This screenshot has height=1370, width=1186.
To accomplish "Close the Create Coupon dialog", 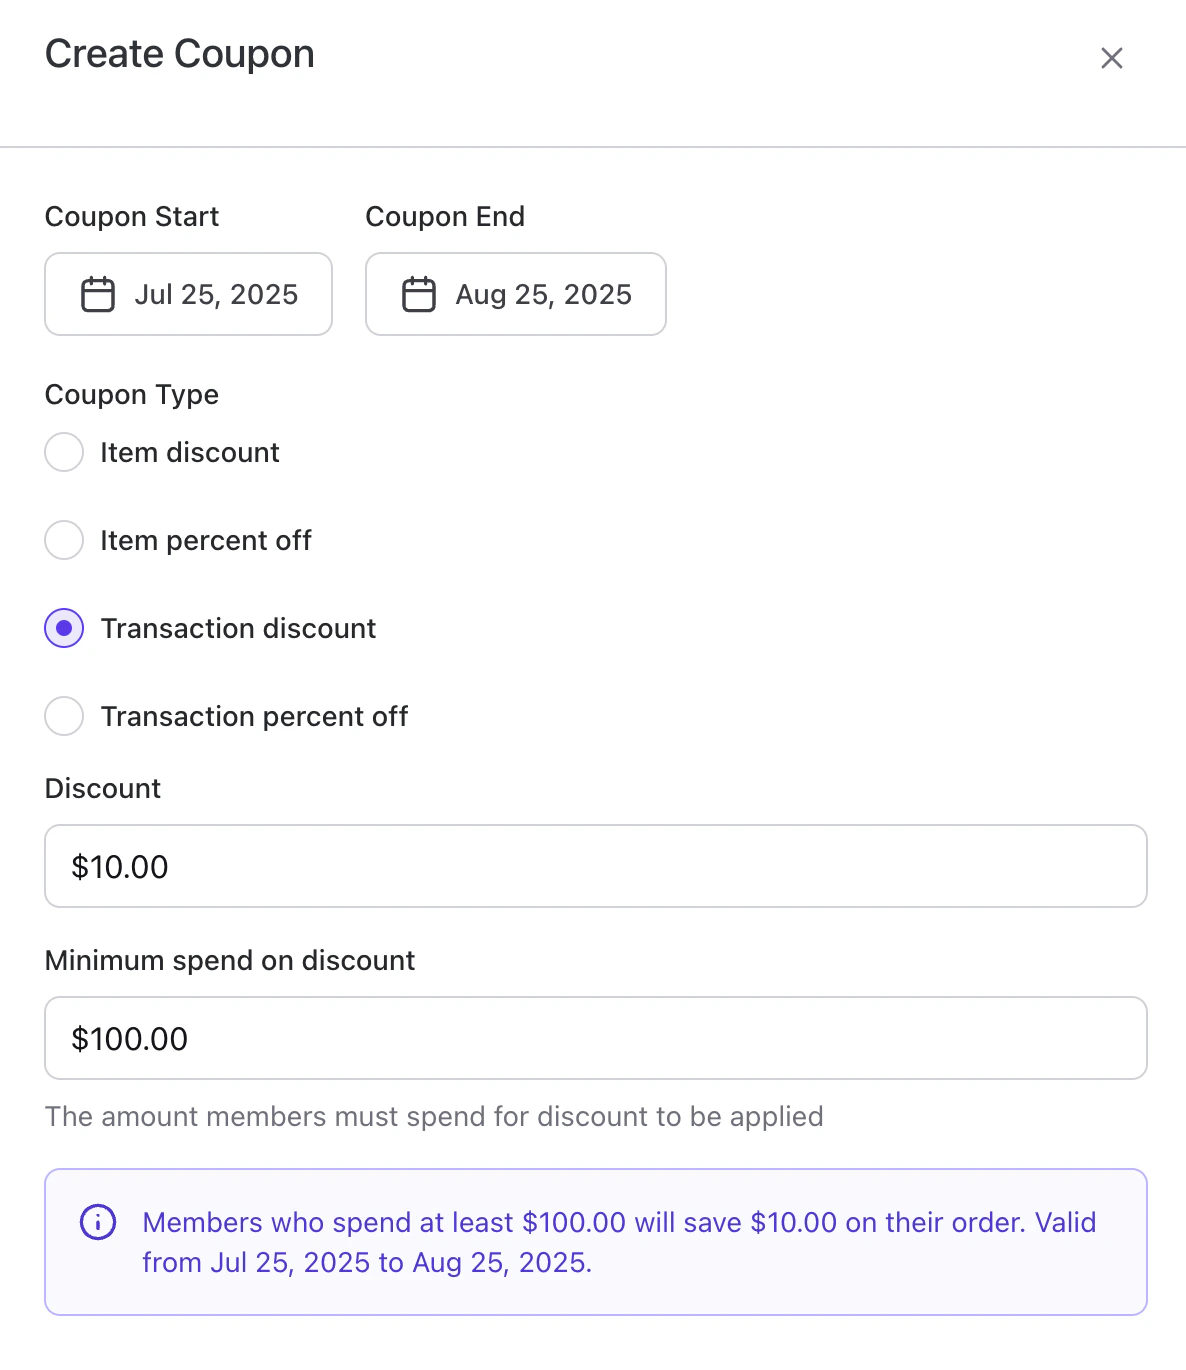I will point(1111,58).
